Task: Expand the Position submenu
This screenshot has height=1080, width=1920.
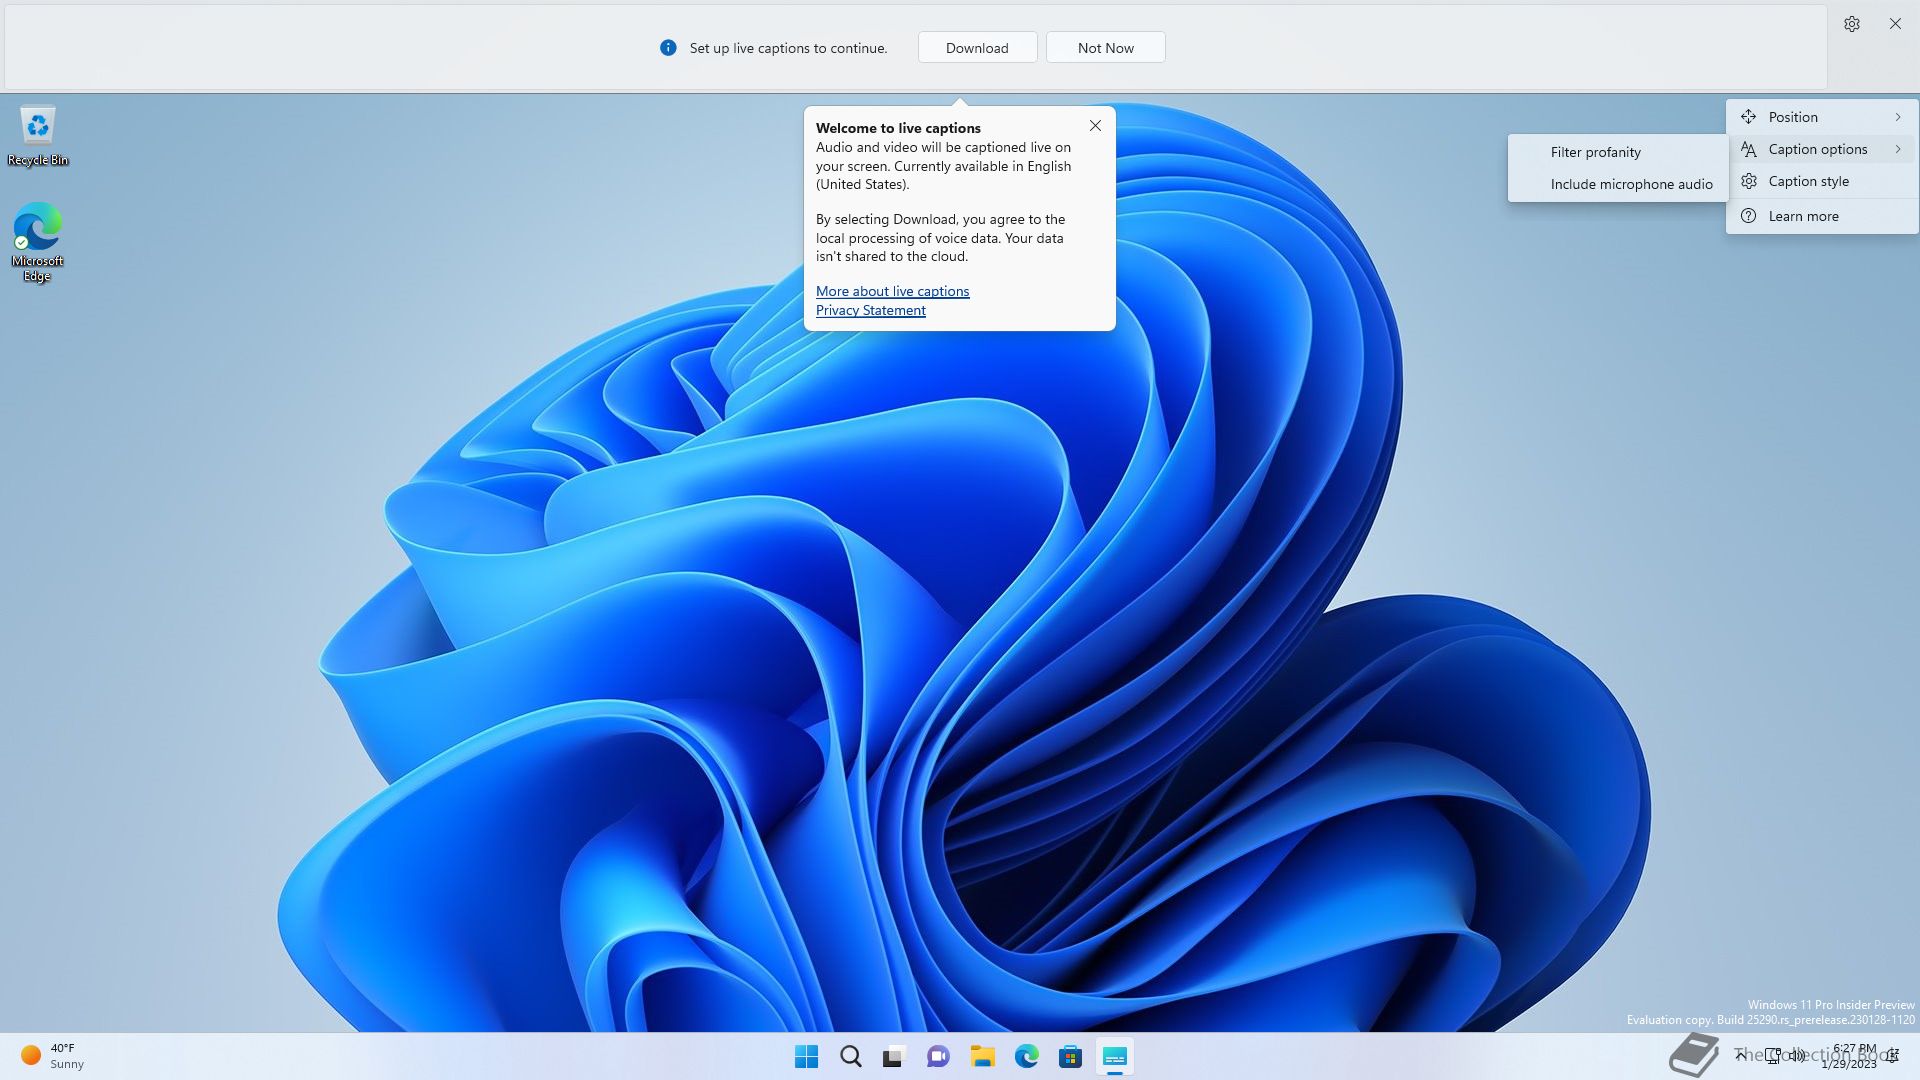Action: pos(1820,117)
